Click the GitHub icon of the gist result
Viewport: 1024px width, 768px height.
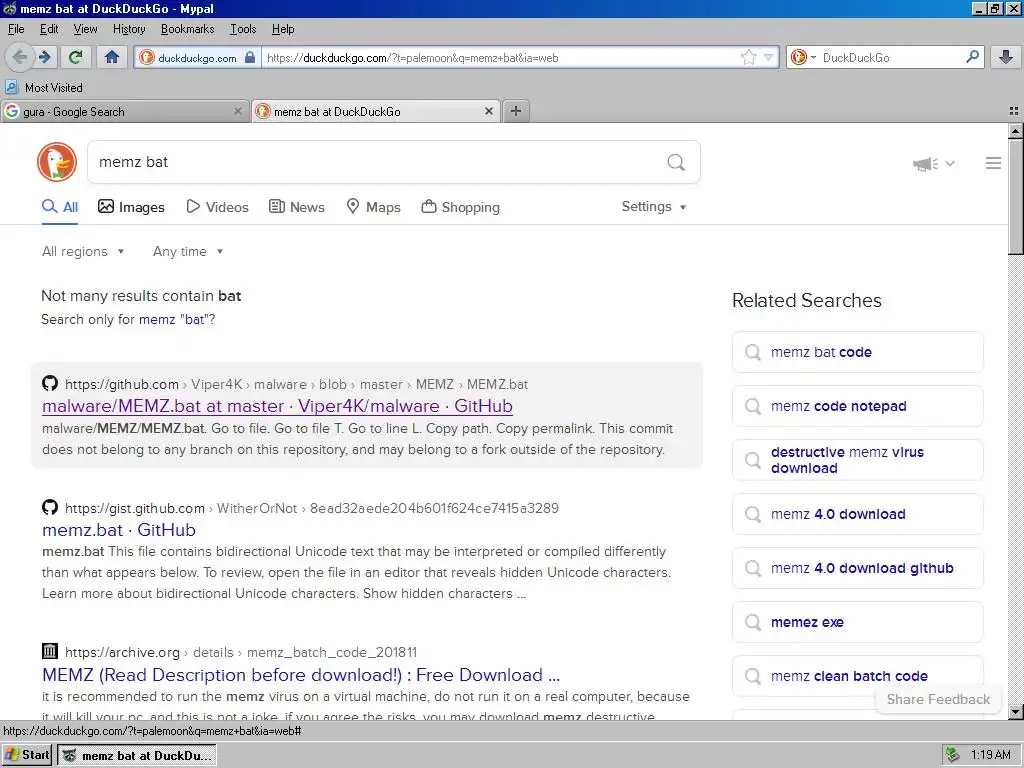[50, 507]
